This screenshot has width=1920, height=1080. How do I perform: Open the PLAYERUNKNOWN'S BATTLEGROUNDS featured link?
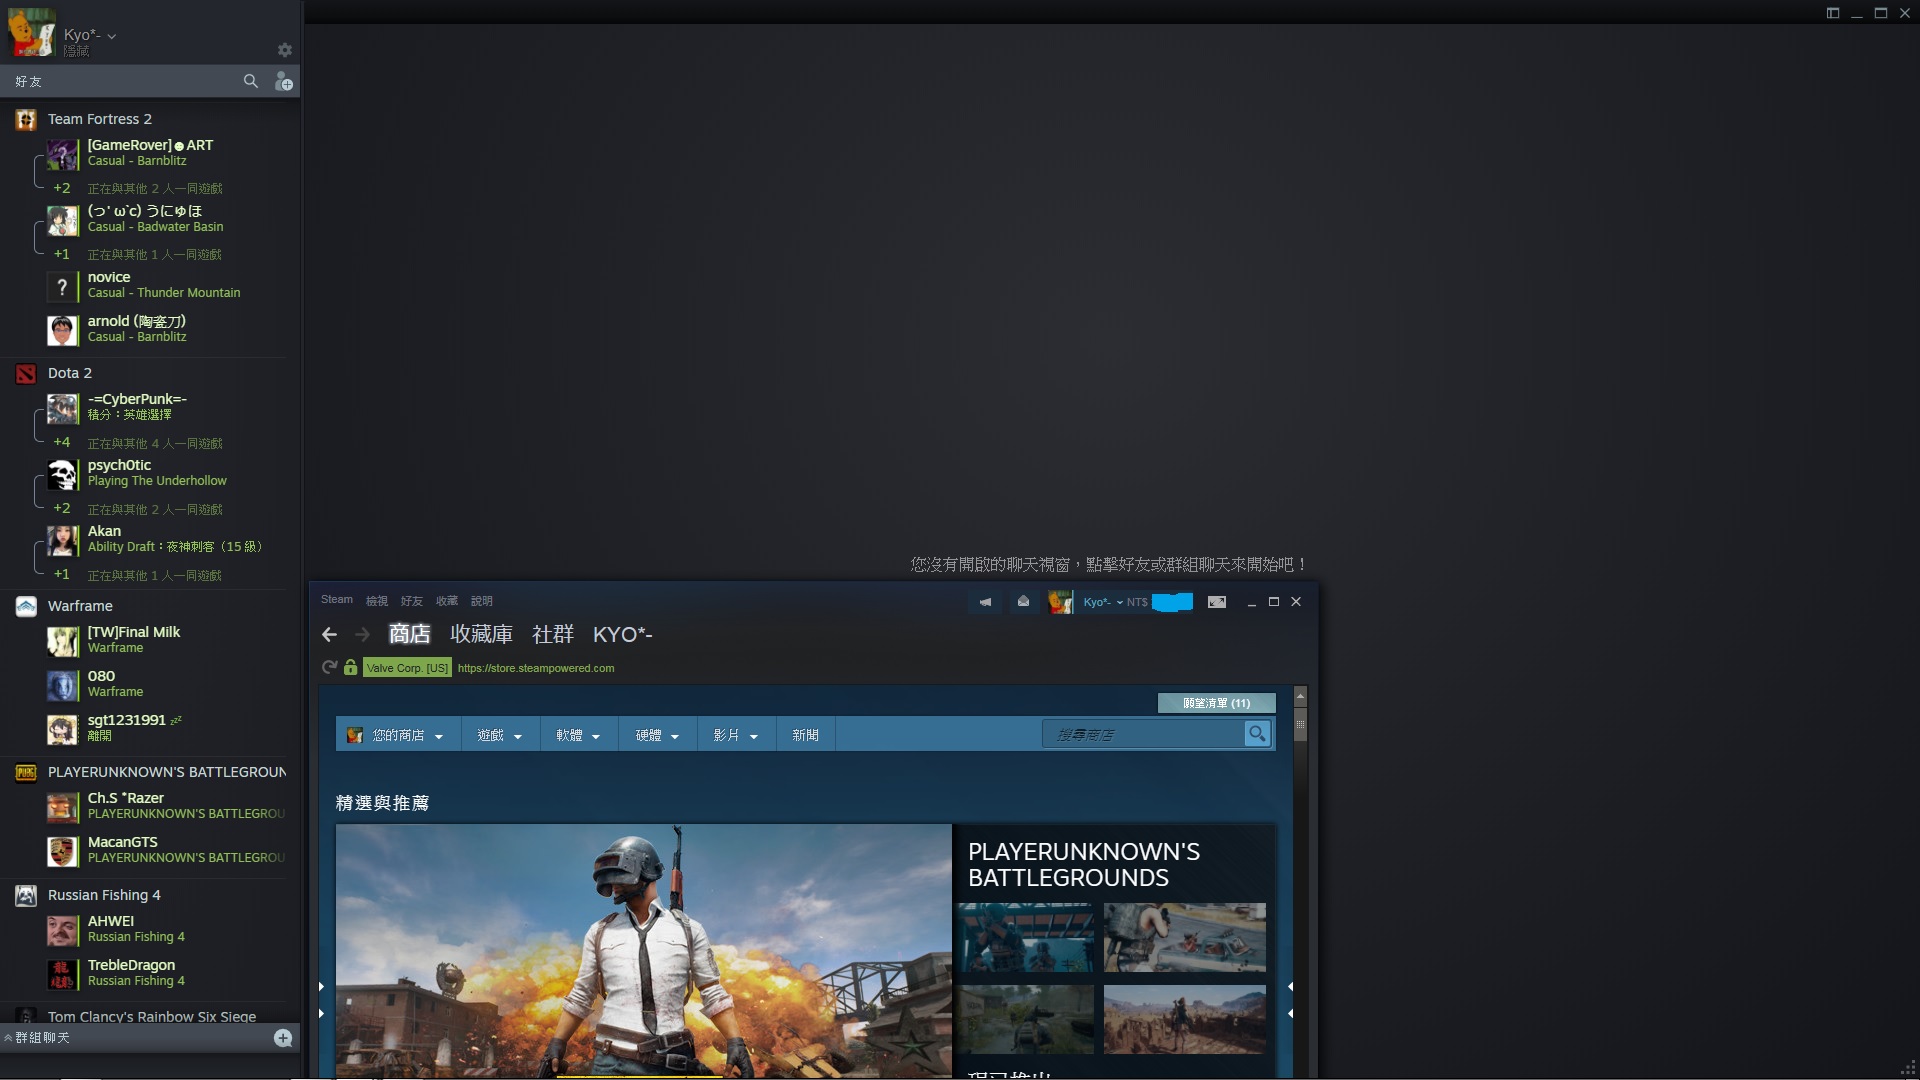click(x=1084, y=864)
